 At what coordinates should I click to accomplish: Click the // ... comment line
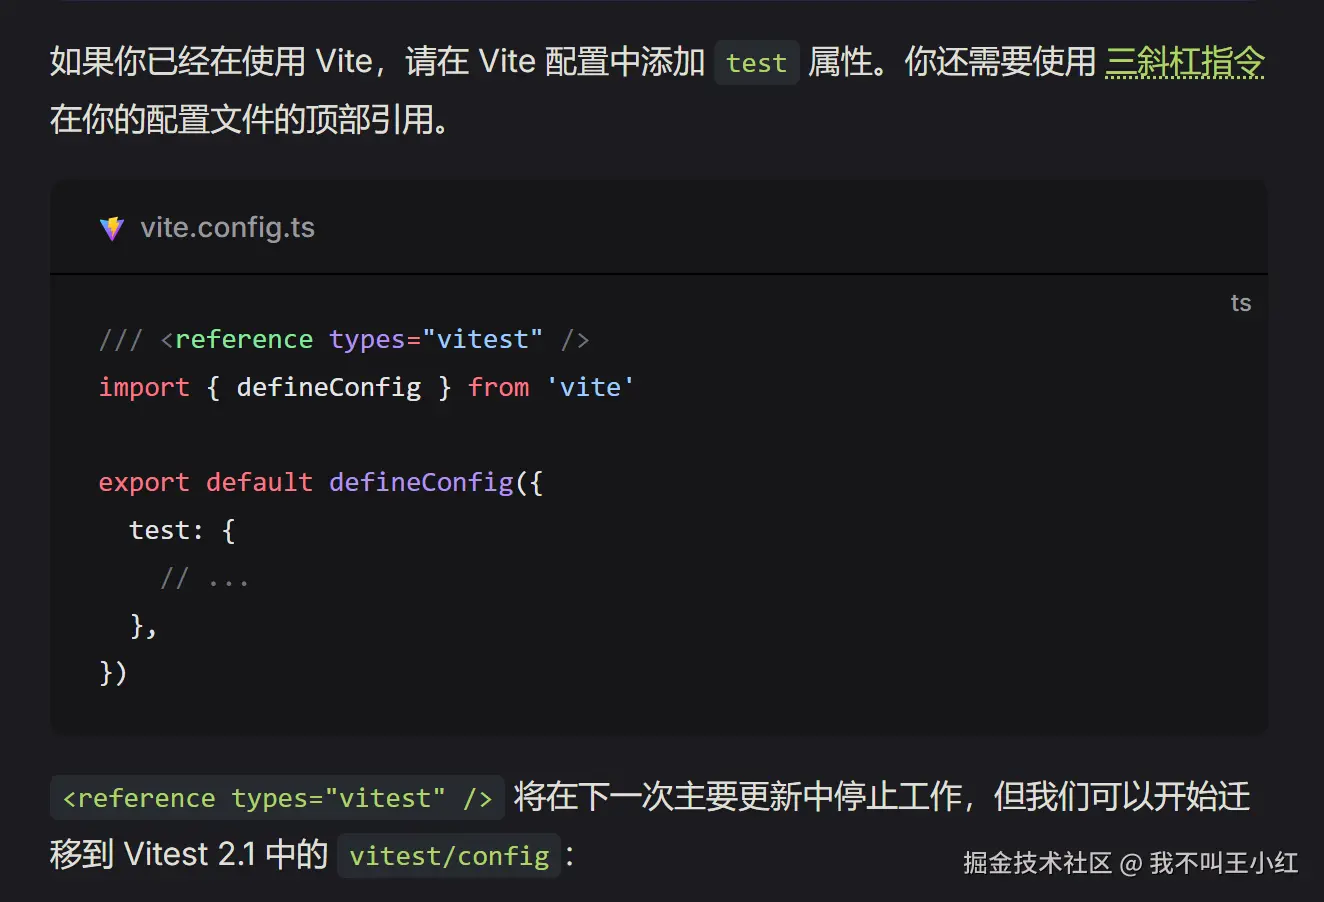click(x=204, y=578)
